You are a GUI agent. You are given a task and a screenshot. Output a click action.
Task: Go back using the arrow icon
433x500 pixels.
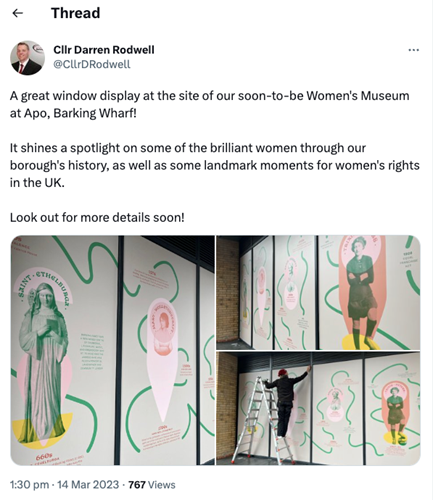(x=17, y=13)
